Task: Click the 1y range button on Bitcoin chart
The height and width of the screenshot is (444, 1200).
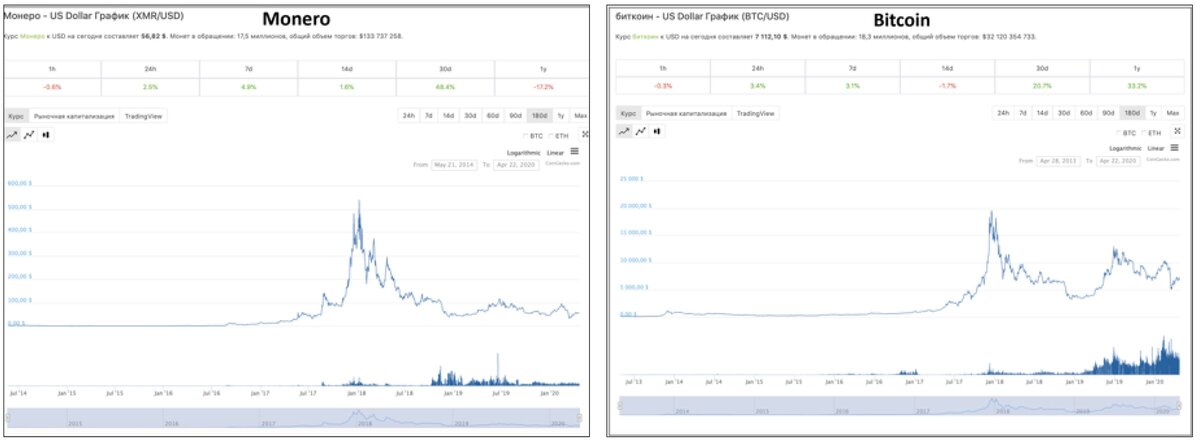Action: (x=1153, y=113)
